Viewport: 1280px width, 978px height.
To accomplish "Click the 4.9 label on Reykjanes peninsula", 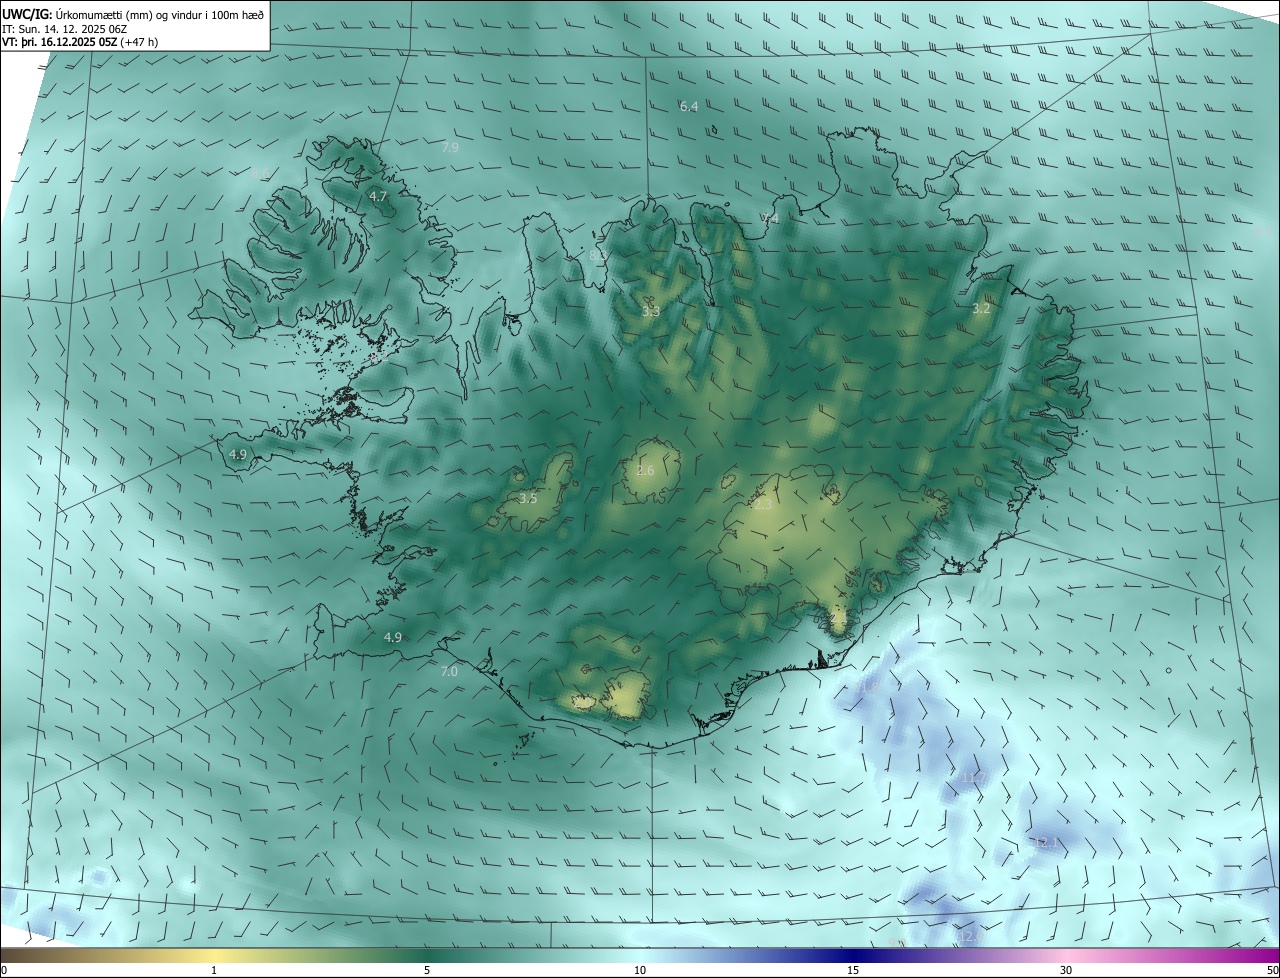I will coord(392,637).
